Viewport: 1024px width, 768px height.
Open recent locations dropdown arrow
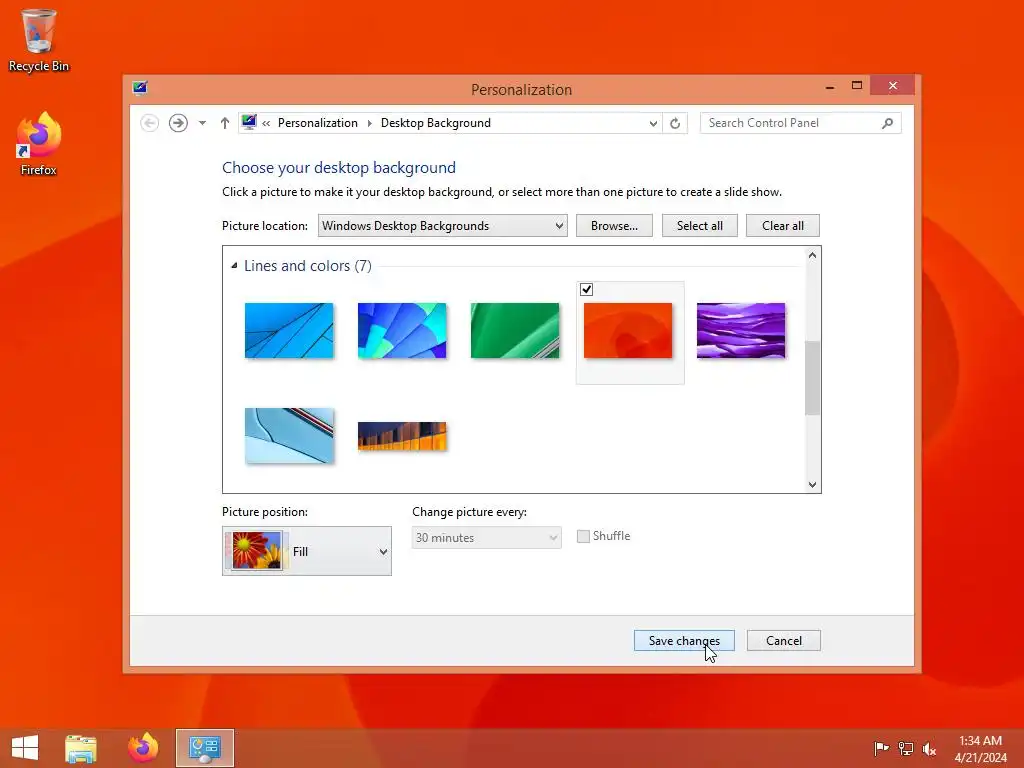pos(202,123)
